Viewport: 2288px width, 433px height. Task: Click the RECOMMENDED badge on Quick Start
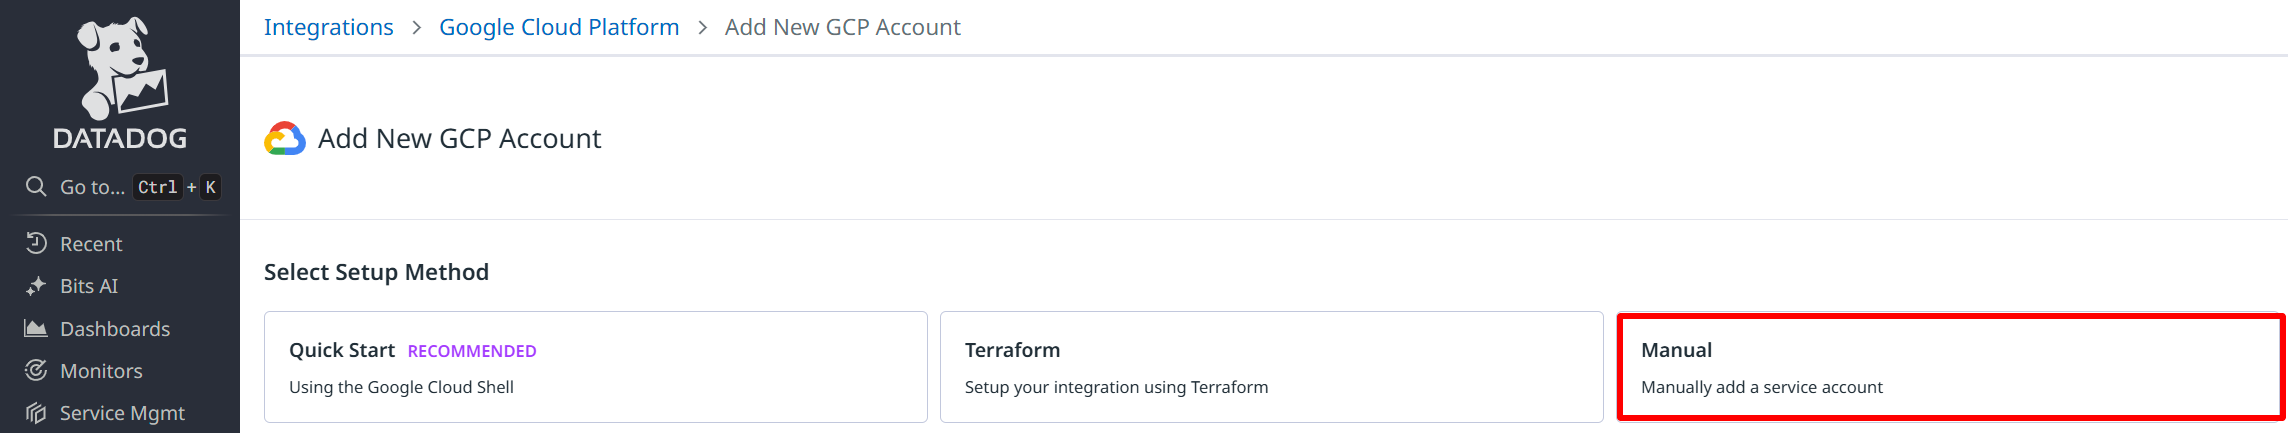[472, 351]
